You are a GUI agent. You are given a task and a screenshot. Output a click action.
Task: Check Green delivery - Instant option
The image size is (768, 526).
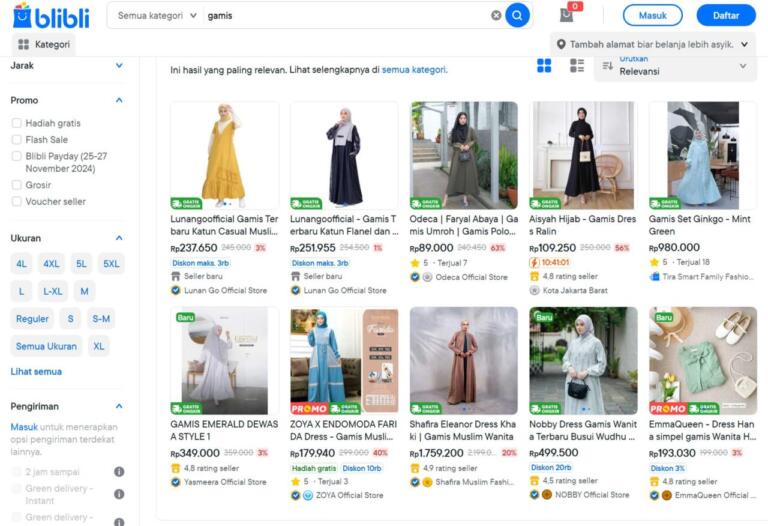pos(17,488)
